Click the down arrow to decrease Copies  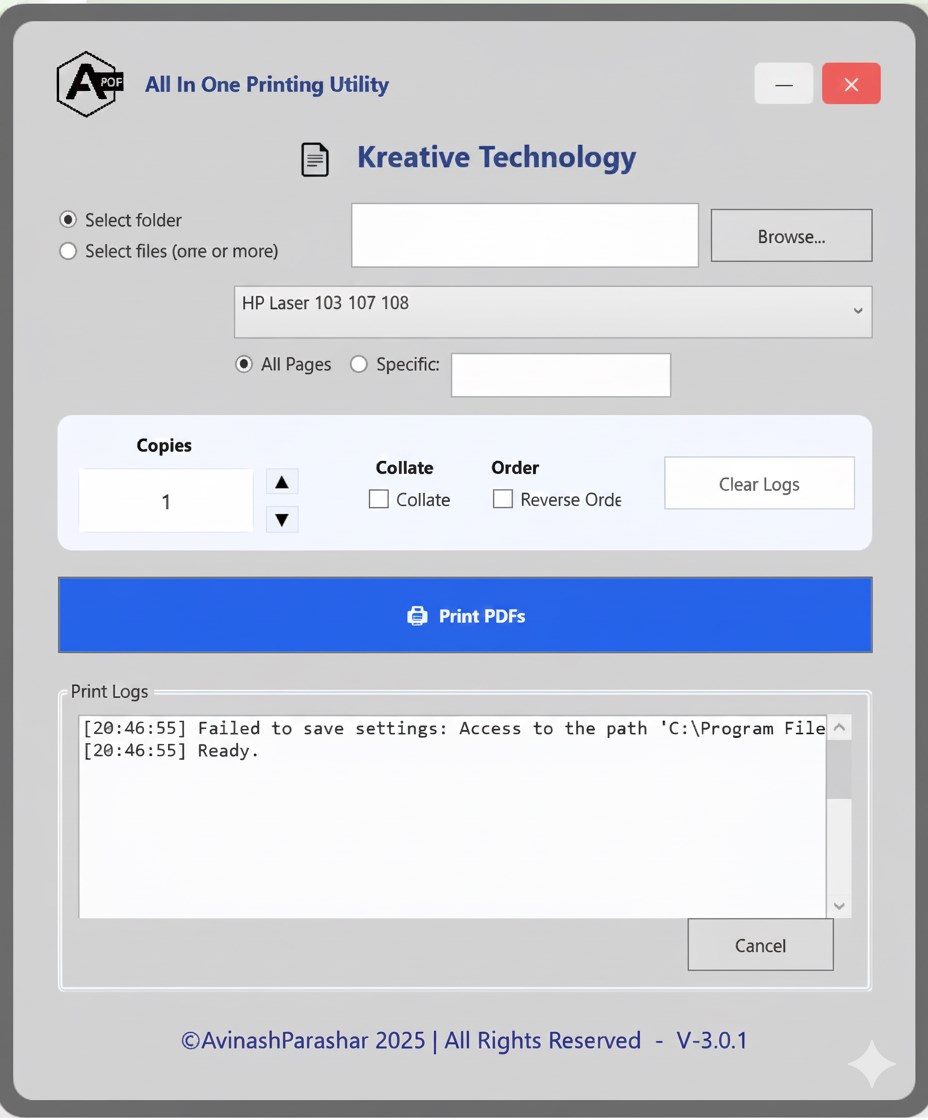[281, 519]
